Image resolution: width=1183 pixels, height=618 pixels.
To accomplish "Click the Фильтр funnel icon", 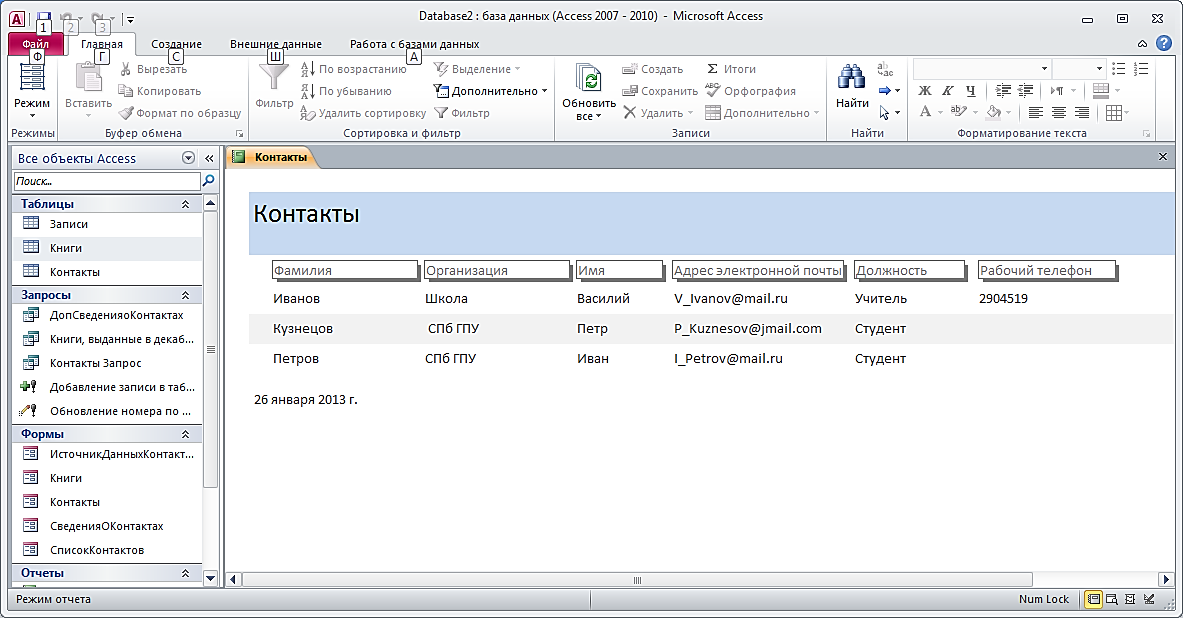I will click(x=274, y=78).
